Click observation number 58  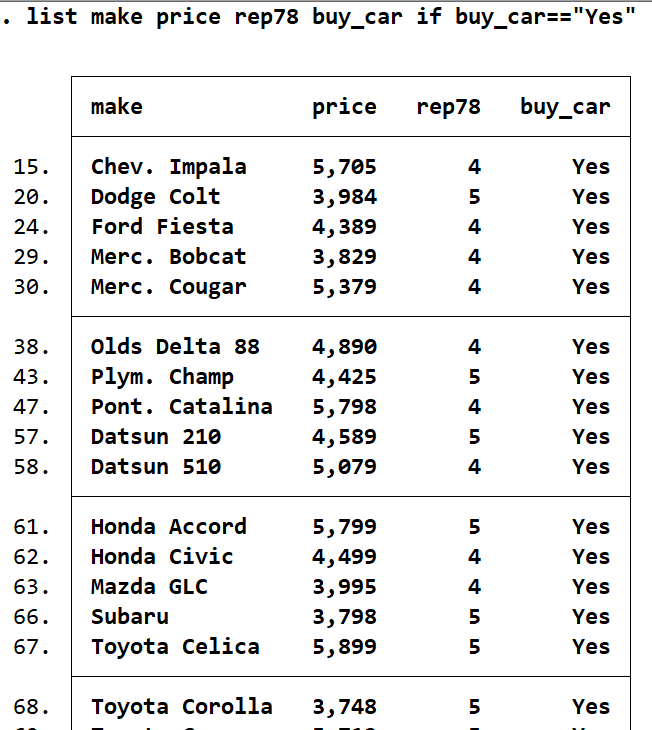point(33,467)
